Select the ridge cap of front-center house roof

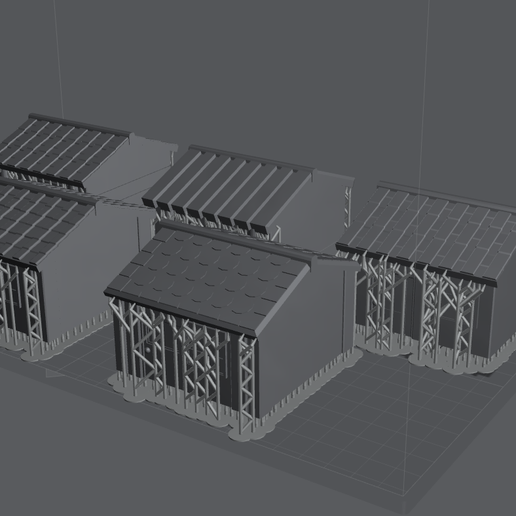click(233, 239)
